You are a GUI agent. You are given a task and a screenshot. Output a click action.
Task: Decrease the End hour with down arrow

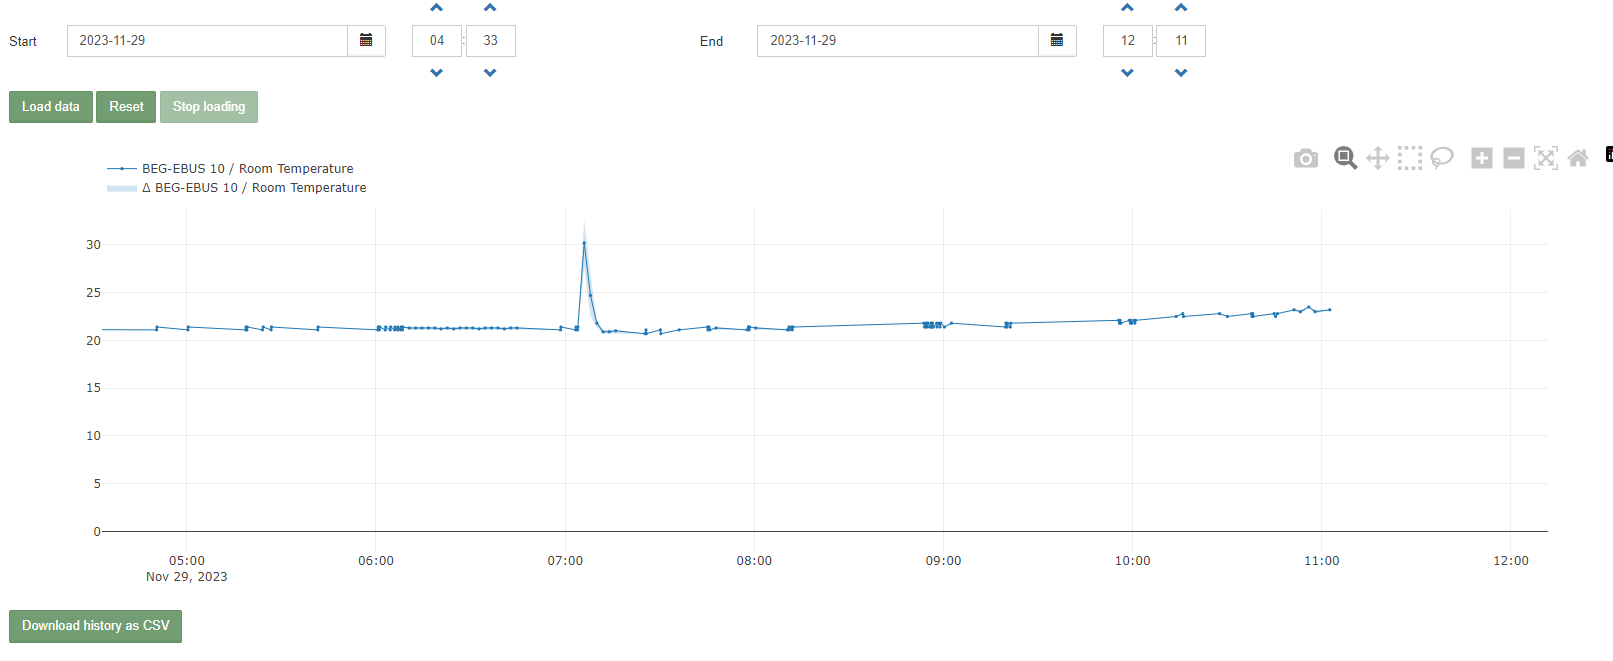point(1127,73)
